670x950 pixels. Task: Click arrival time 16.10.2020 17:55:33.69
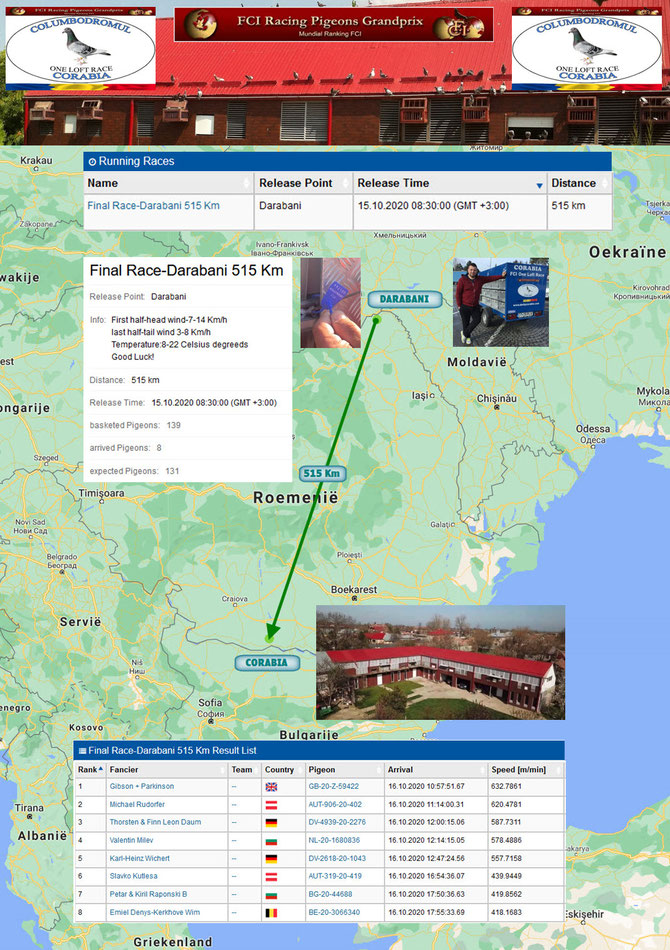click(426, 912)
